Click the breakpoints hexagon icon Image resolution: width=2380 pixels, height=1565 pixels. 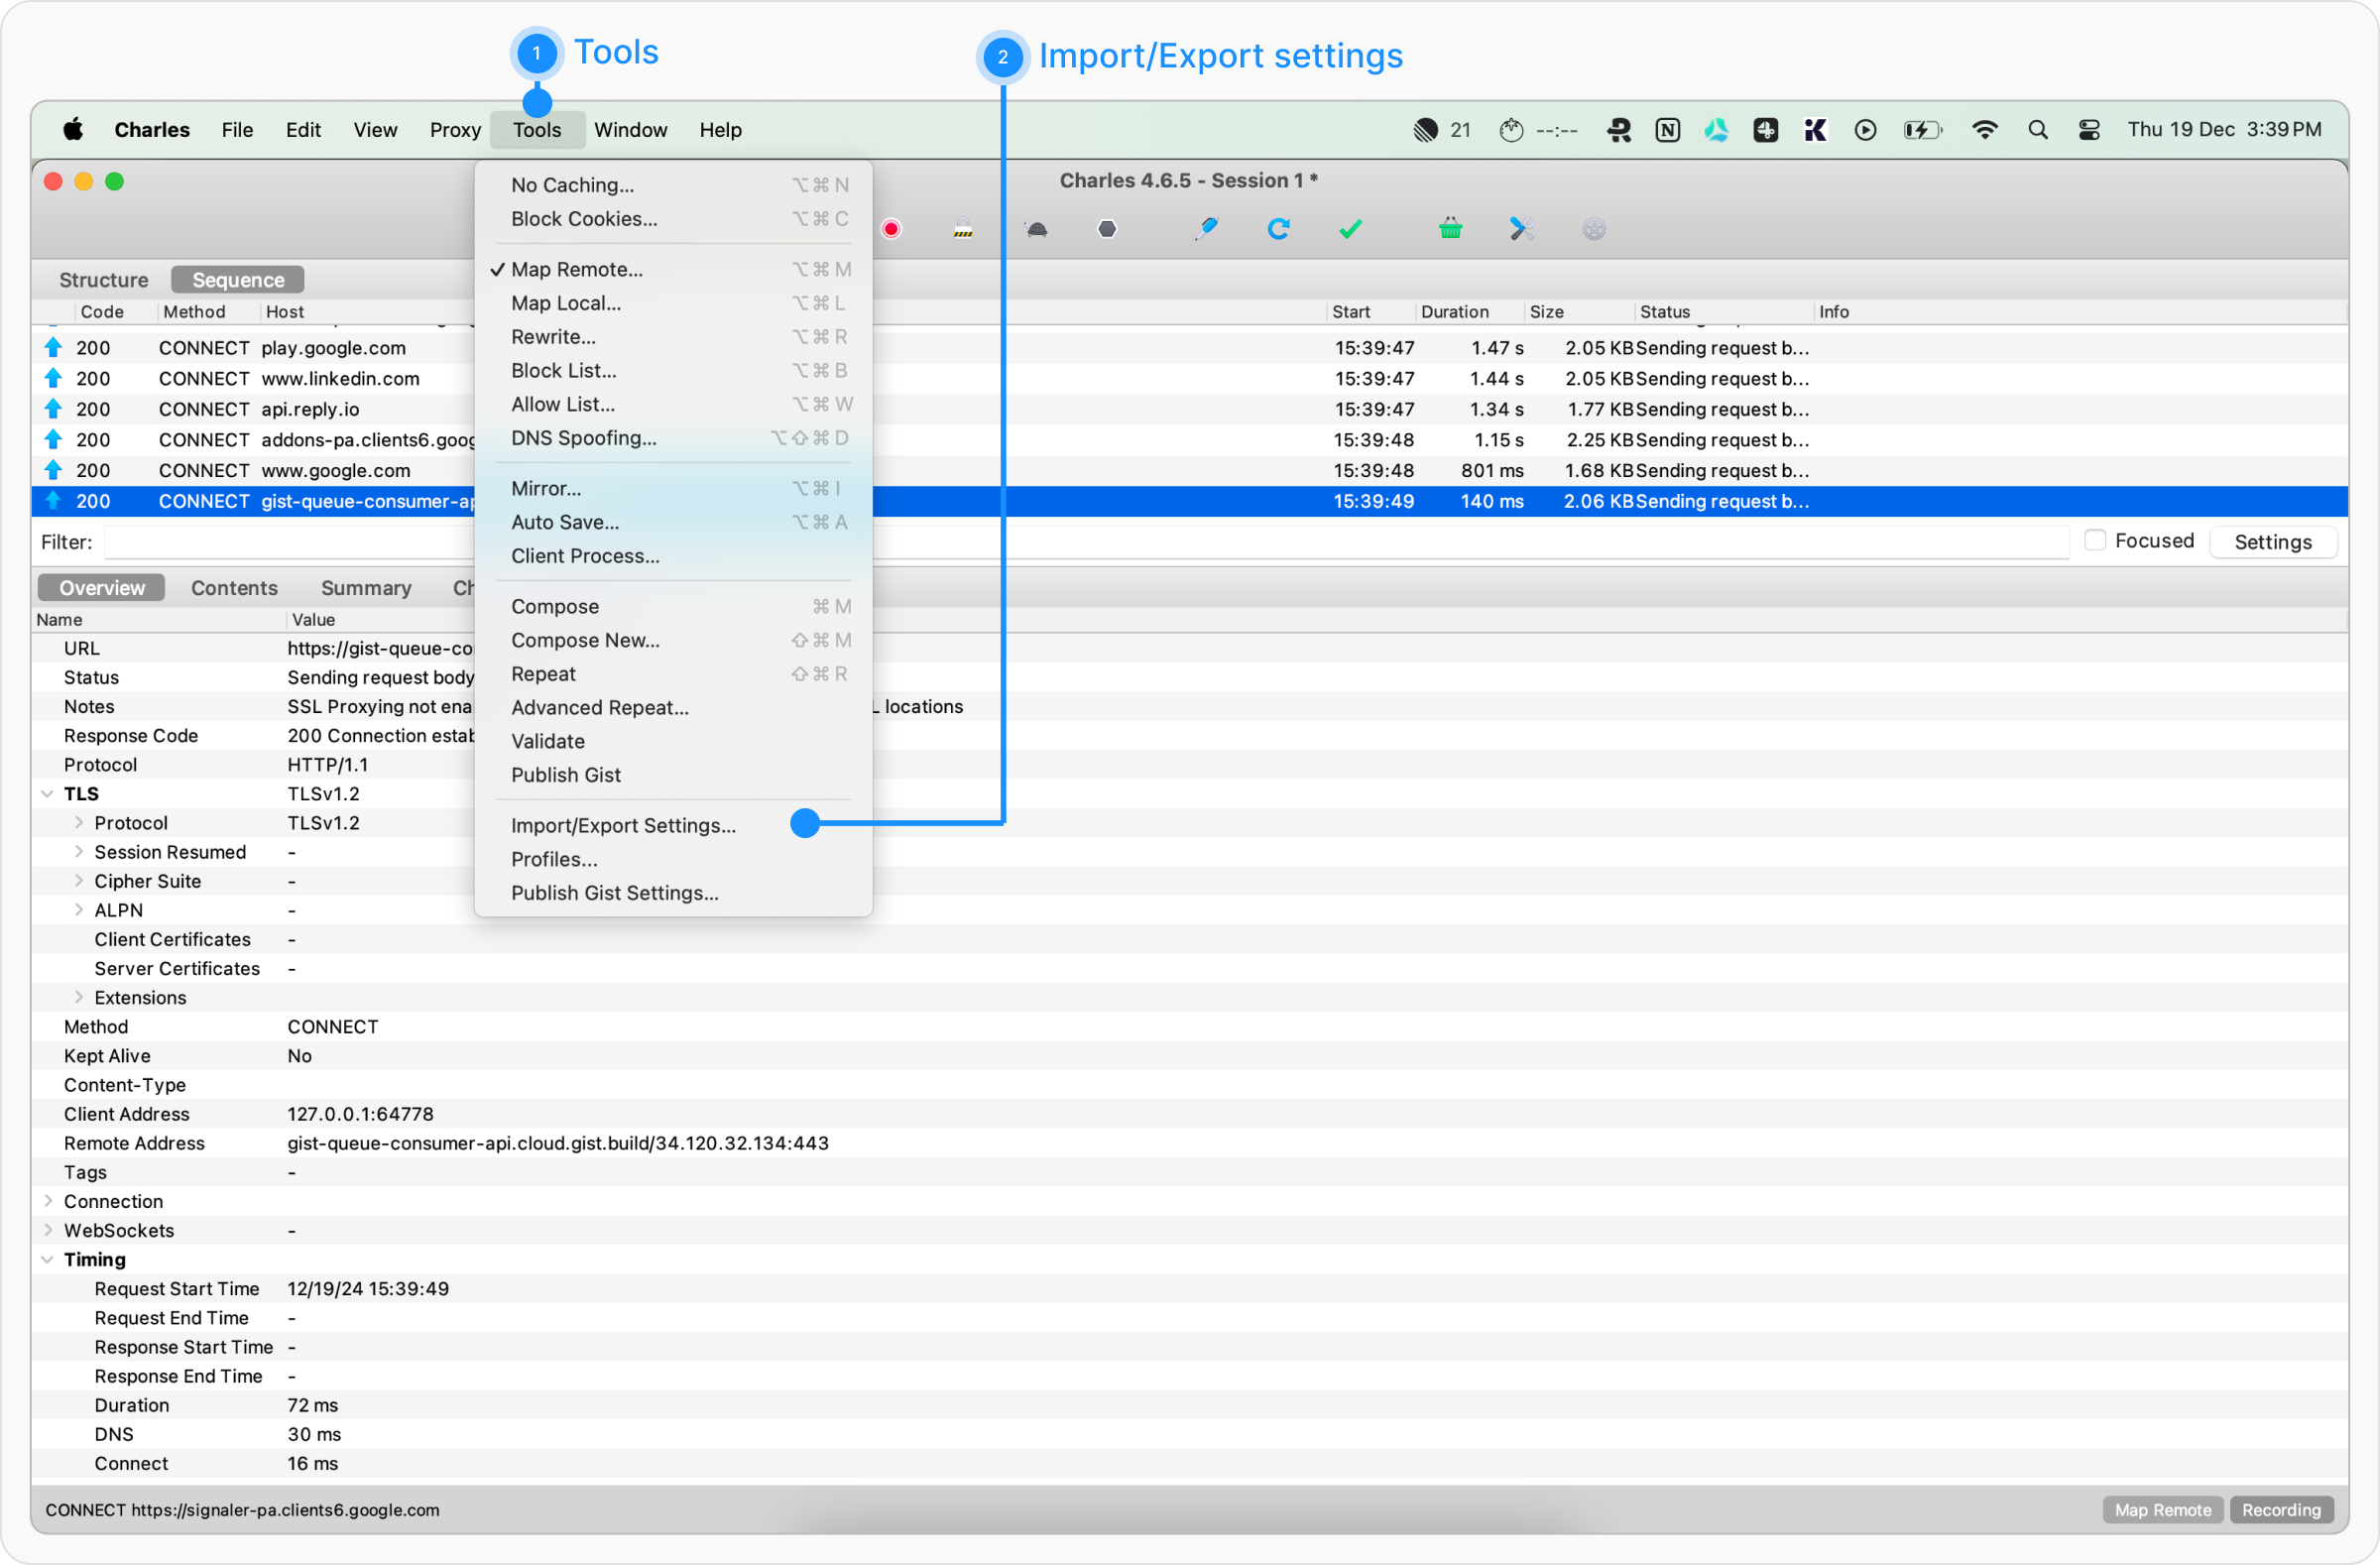[x=1107, y=229]
